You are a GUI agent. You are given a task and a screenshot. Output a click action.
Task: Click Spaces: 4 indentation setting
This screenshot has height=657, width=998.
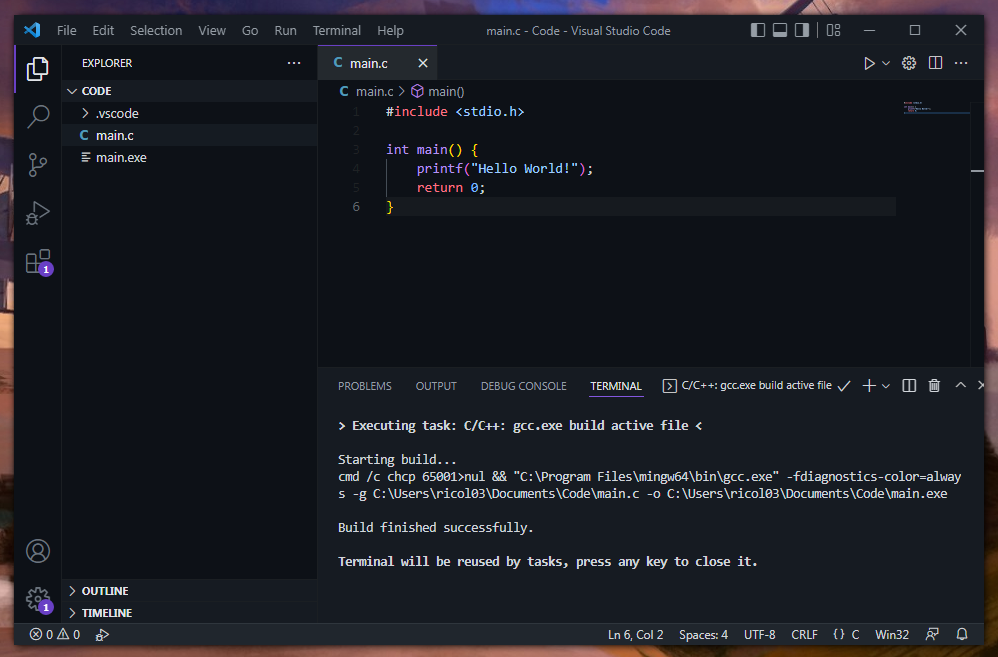703,635
